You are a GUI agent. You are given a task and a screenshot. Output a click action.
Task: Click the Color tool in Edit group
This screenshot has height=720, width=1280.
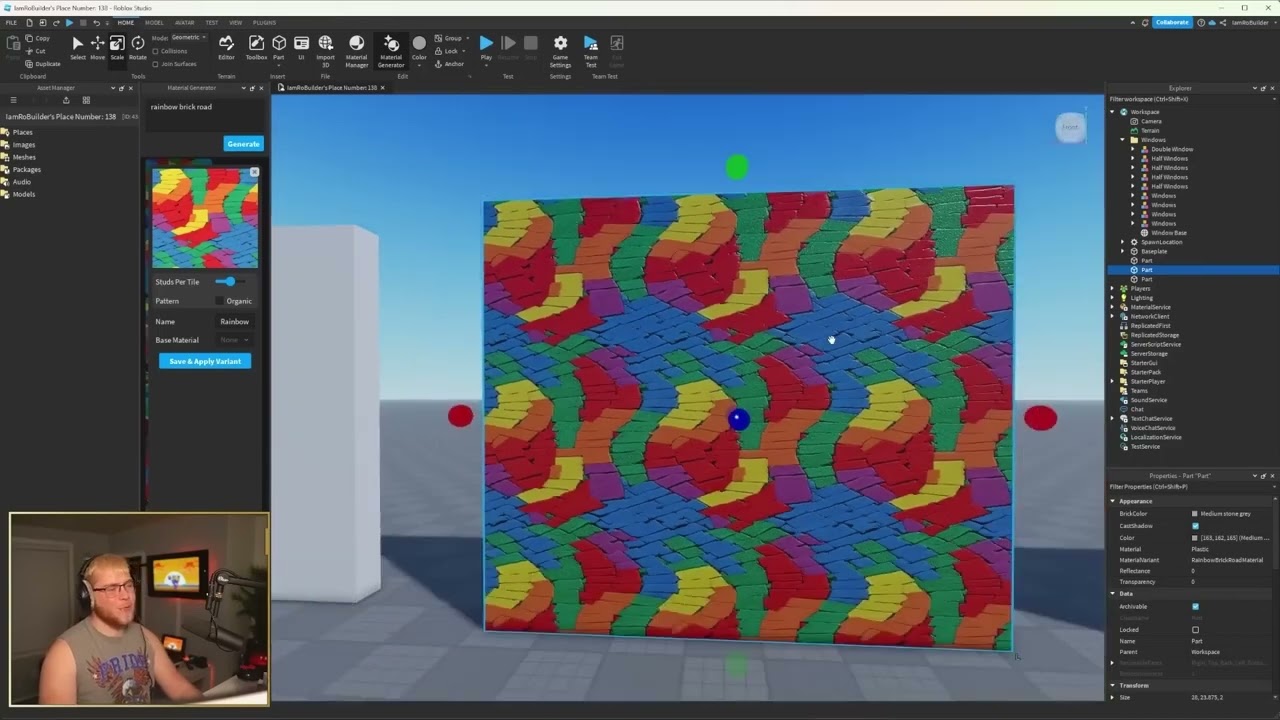tap(419, 47)
